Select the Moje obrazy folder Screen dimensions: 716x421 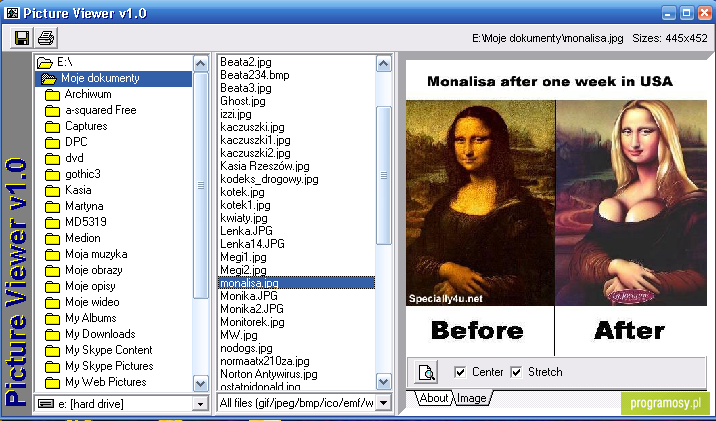[94, 270]
